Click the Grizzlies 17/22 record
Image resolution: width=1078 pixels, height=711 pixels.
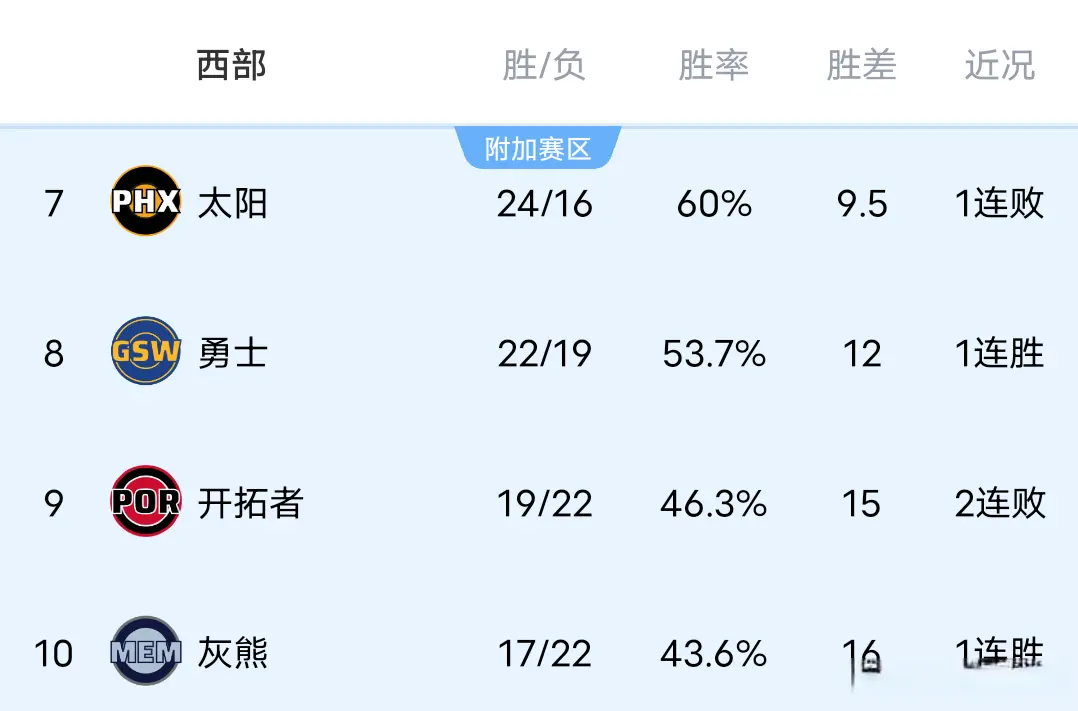tap(544, 654)
